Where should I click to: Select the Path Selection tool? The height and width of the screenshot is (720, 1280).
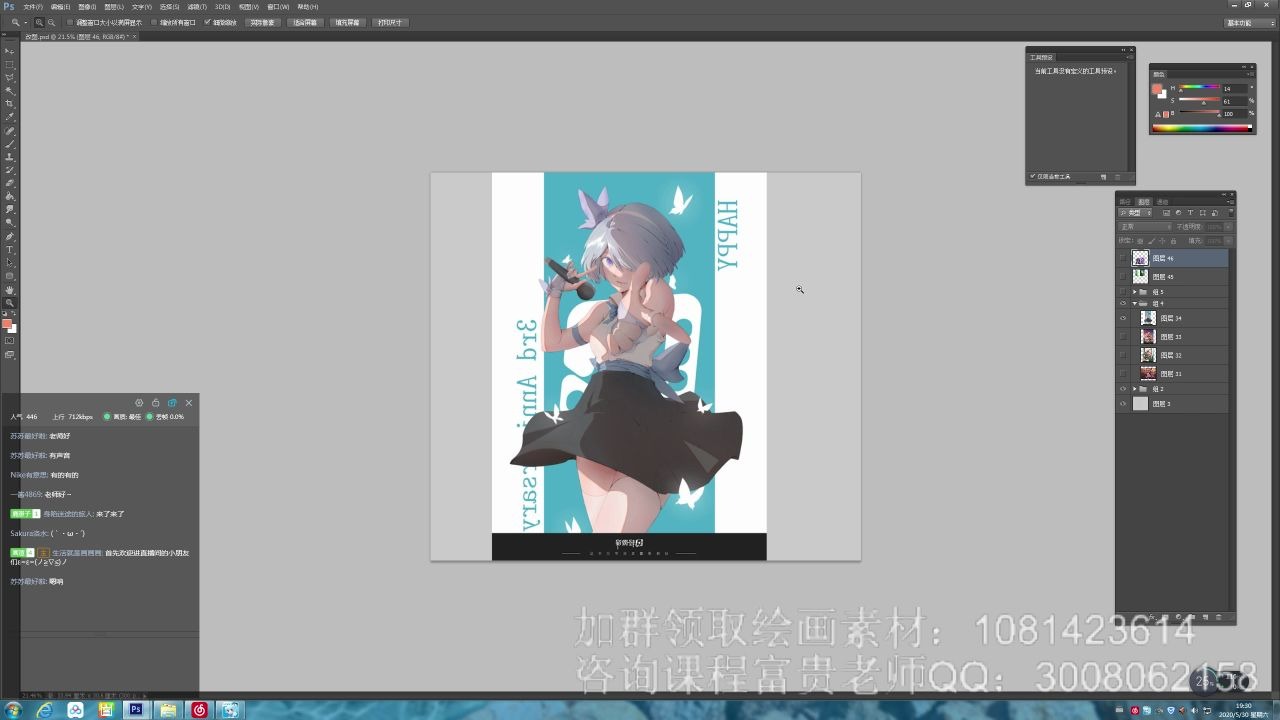point(10,263)
